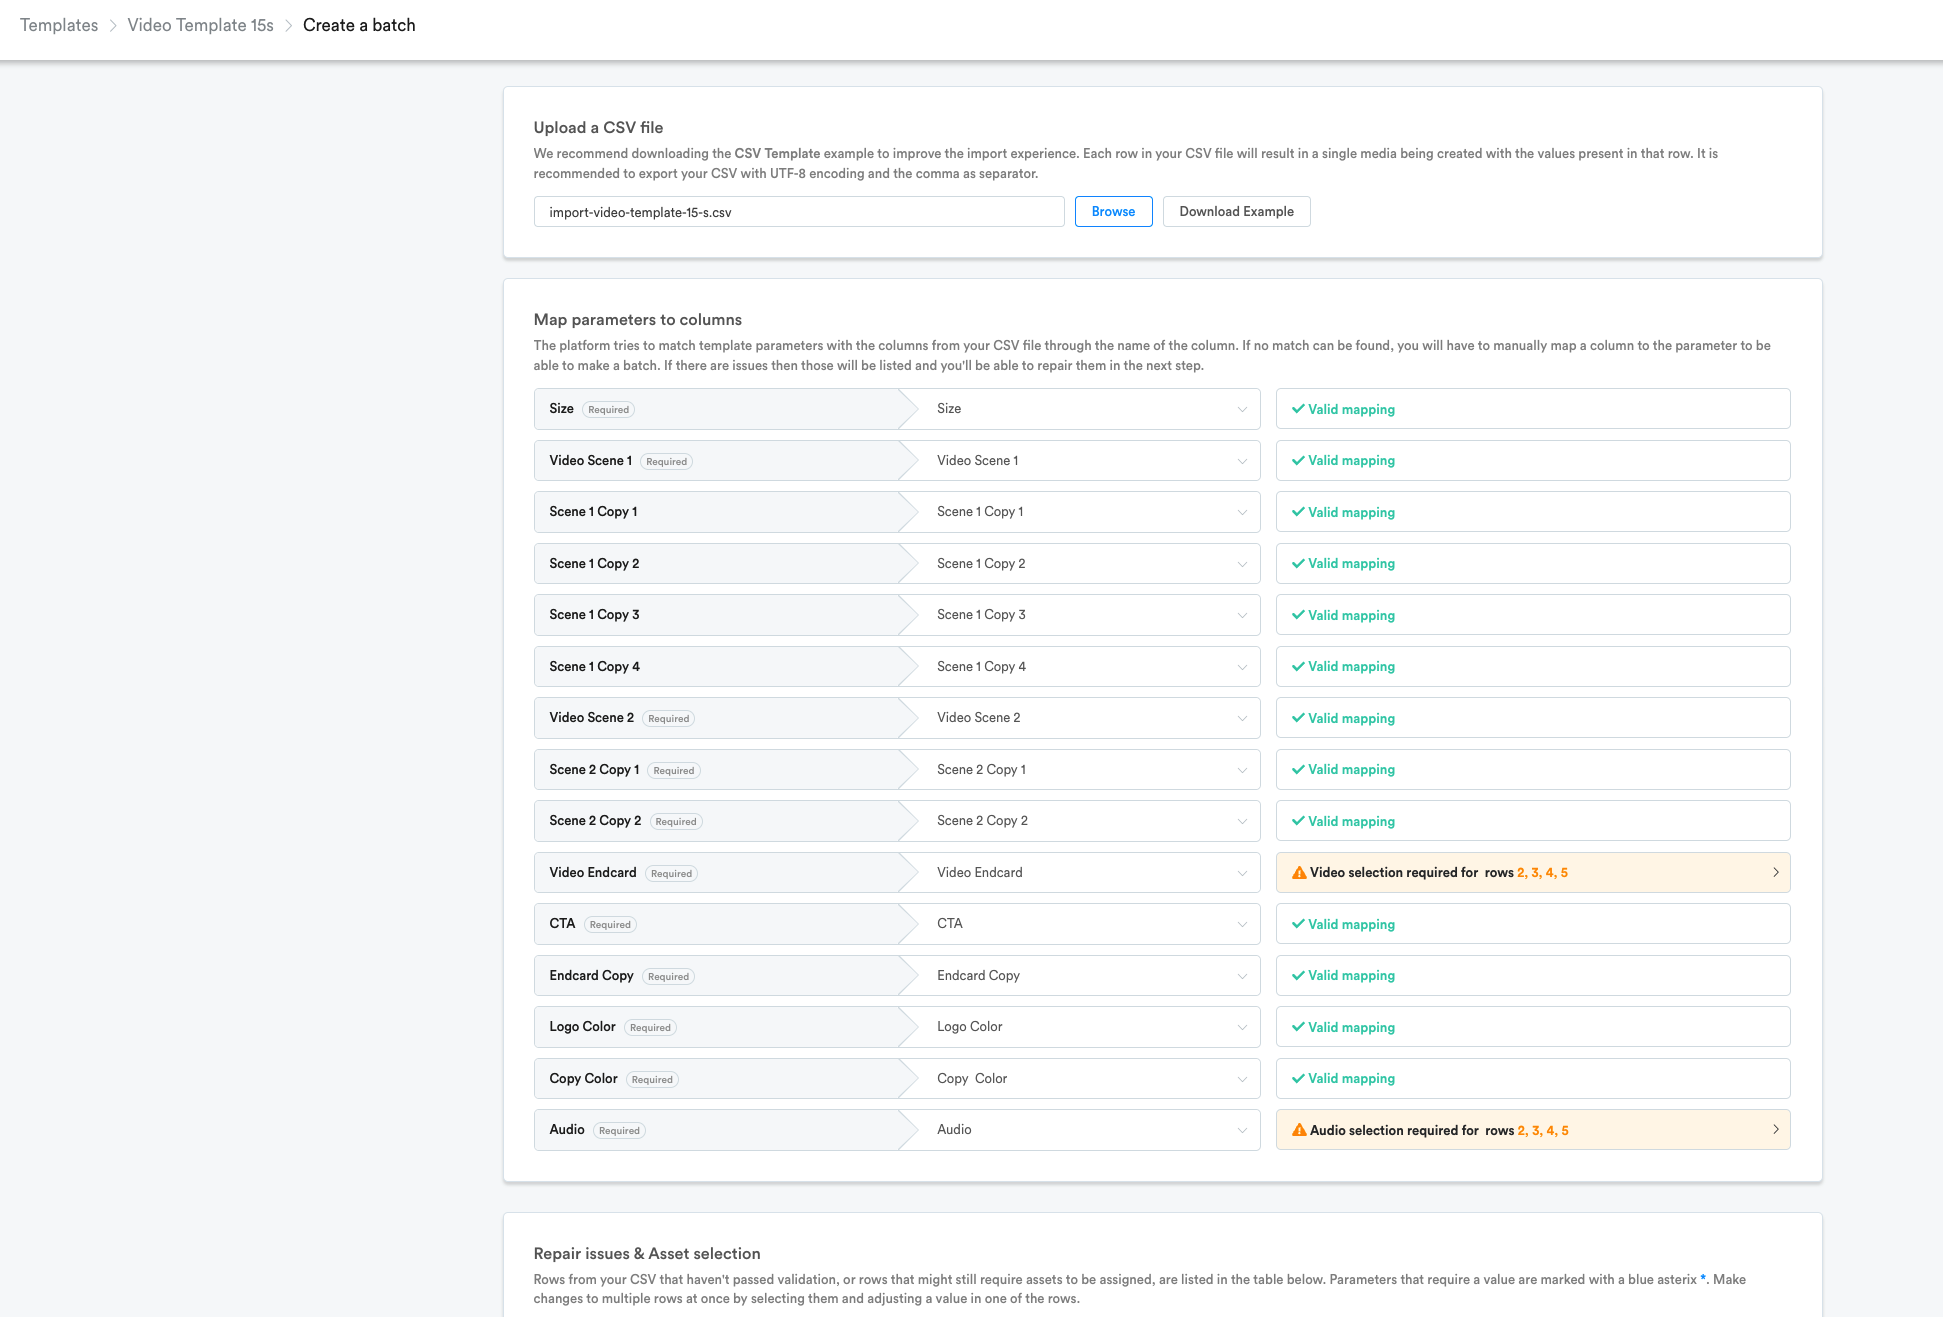Go to Templates breadcrumb

click(59, 25)
